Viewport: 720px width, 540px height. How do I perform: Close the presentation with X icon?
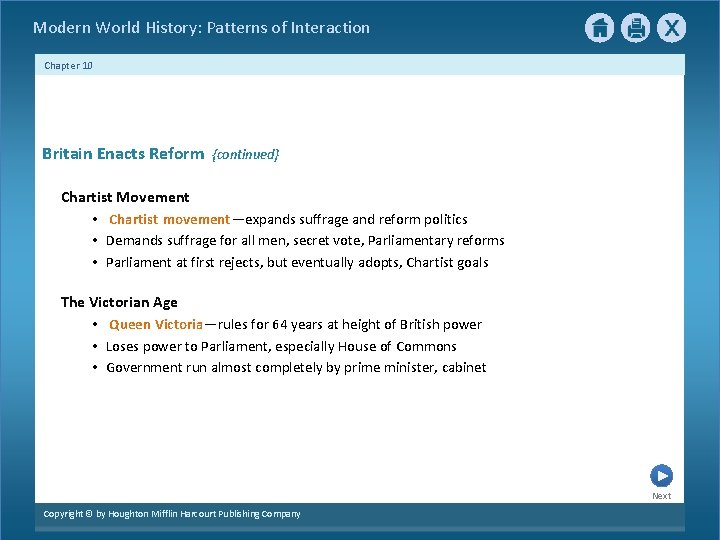tap(671, 28)
